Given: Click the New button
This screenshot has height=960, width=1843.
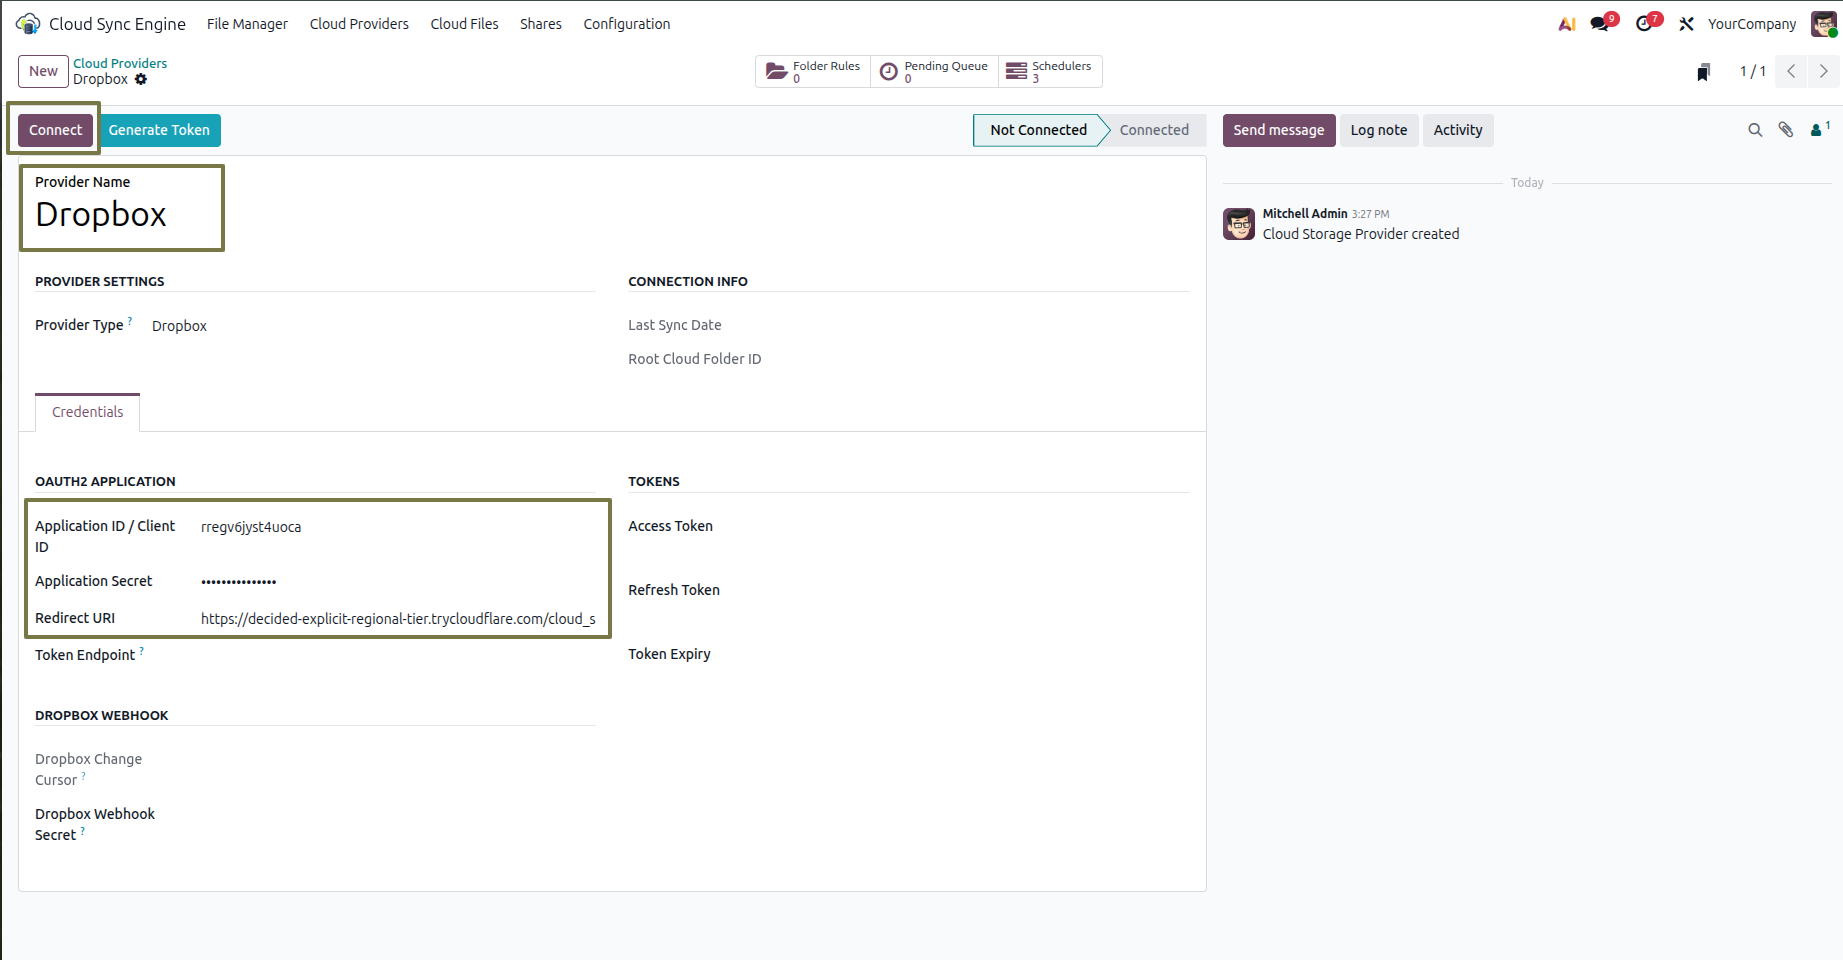Looking at the screenshot, I should tap(43, 71).
